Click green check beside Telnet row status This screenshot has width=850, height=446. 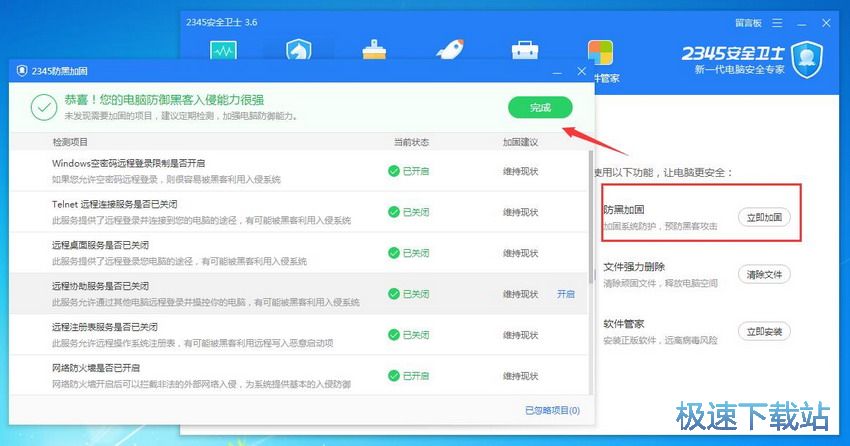click(394, 212)
